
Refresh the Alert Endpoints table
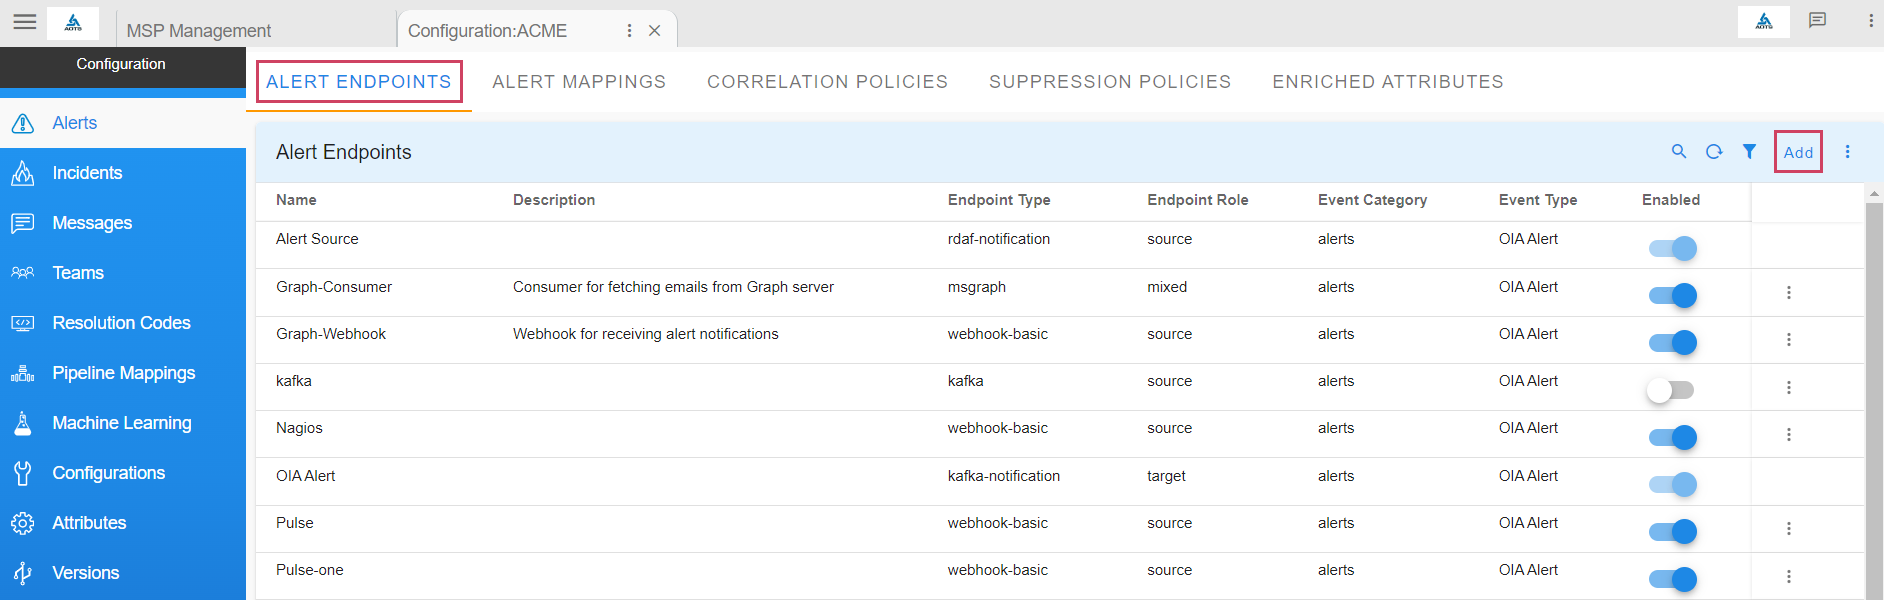pos(1714,152)
